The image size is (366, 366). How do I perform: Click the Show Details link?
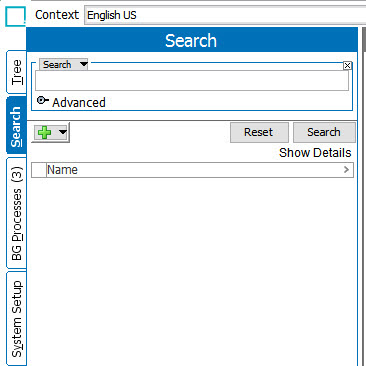tap(315, 153)
